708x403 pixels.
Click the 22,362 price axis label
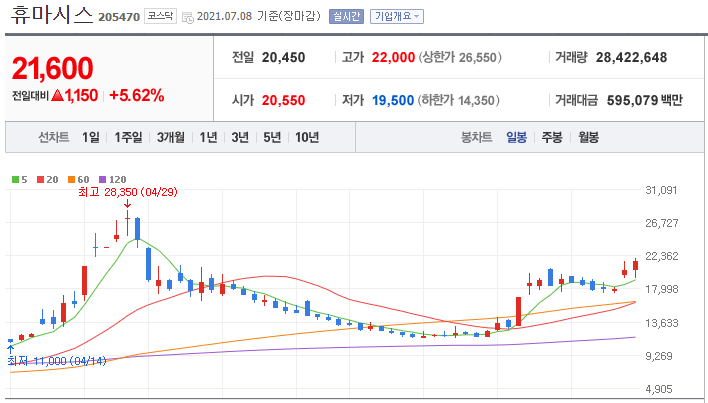[x=661, y=256]
